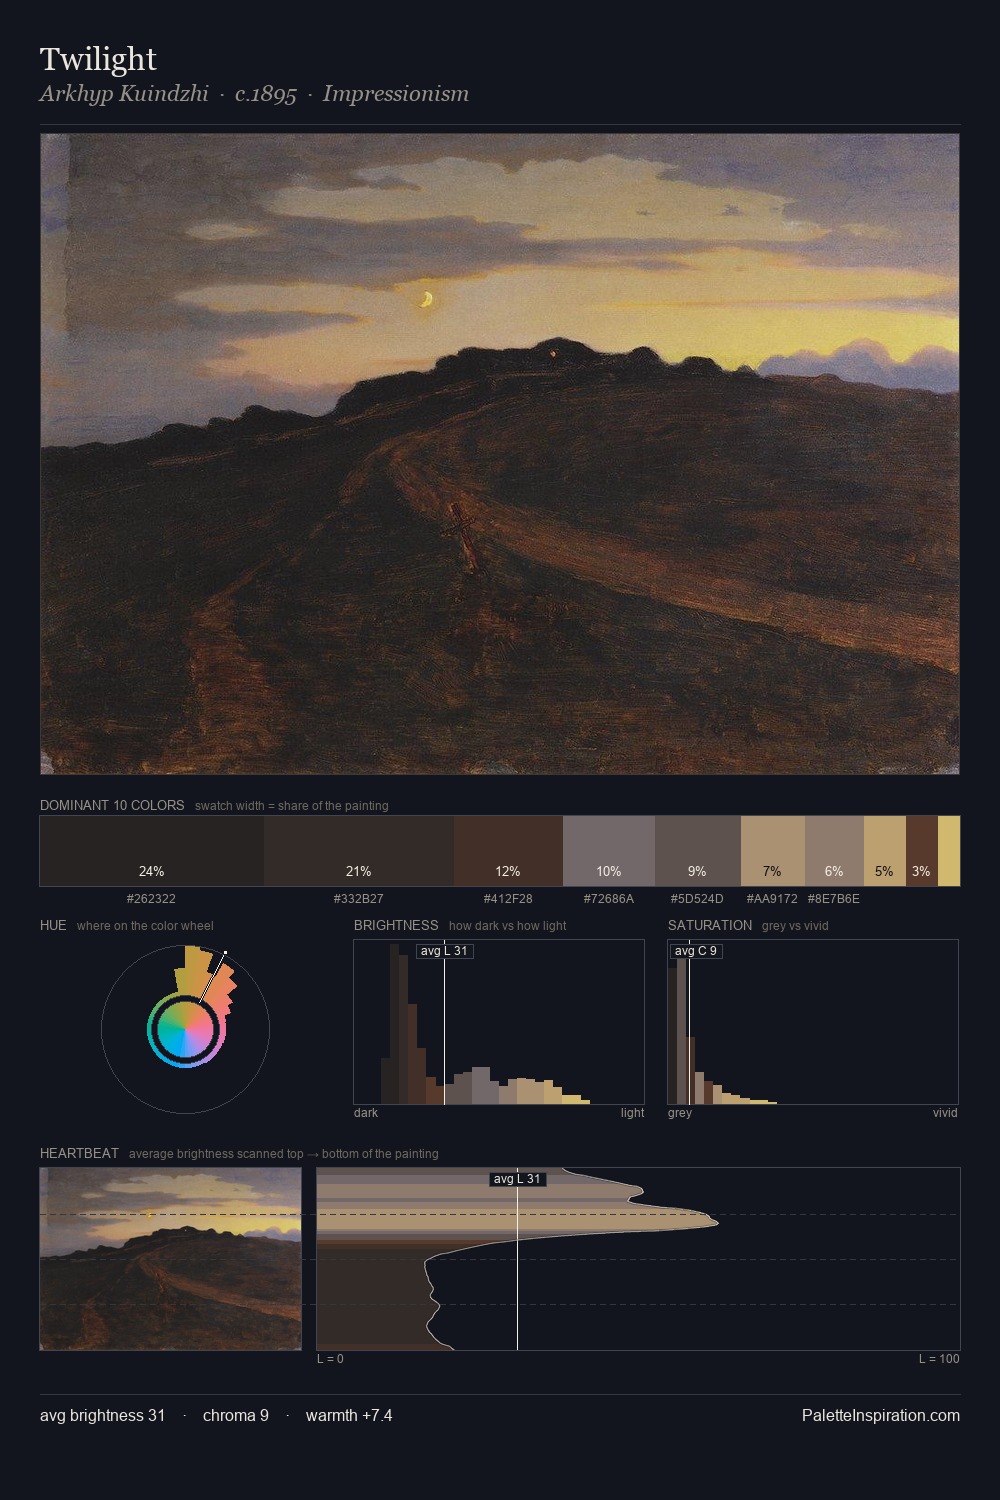1000x1500 pixels.
Task: Click the 'vivid' axis label
Action: (x=945, y=1113)
